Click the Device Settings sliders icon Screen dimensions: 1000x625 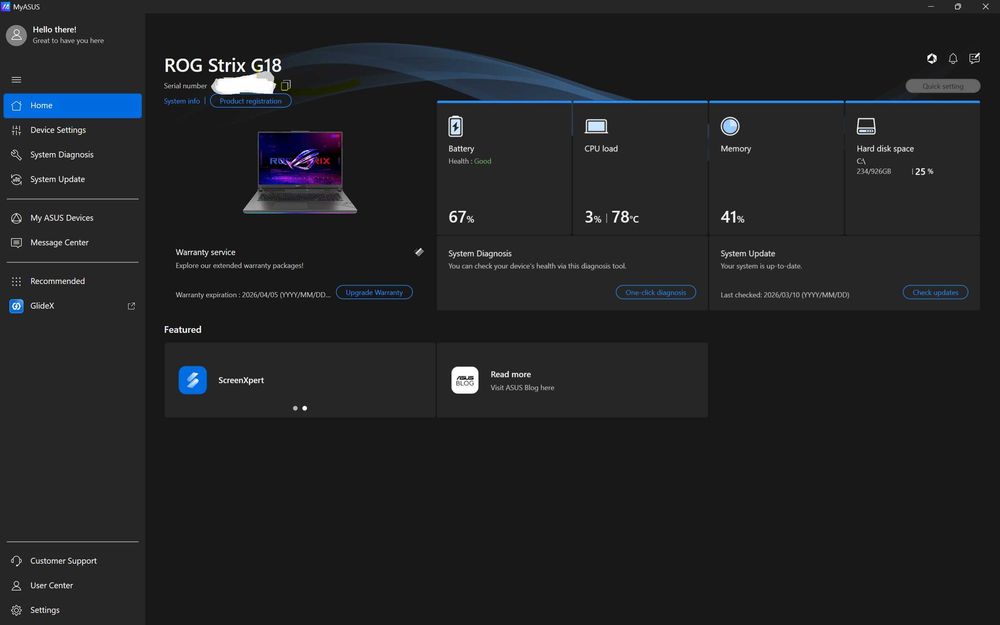click(x=17, y=130)
